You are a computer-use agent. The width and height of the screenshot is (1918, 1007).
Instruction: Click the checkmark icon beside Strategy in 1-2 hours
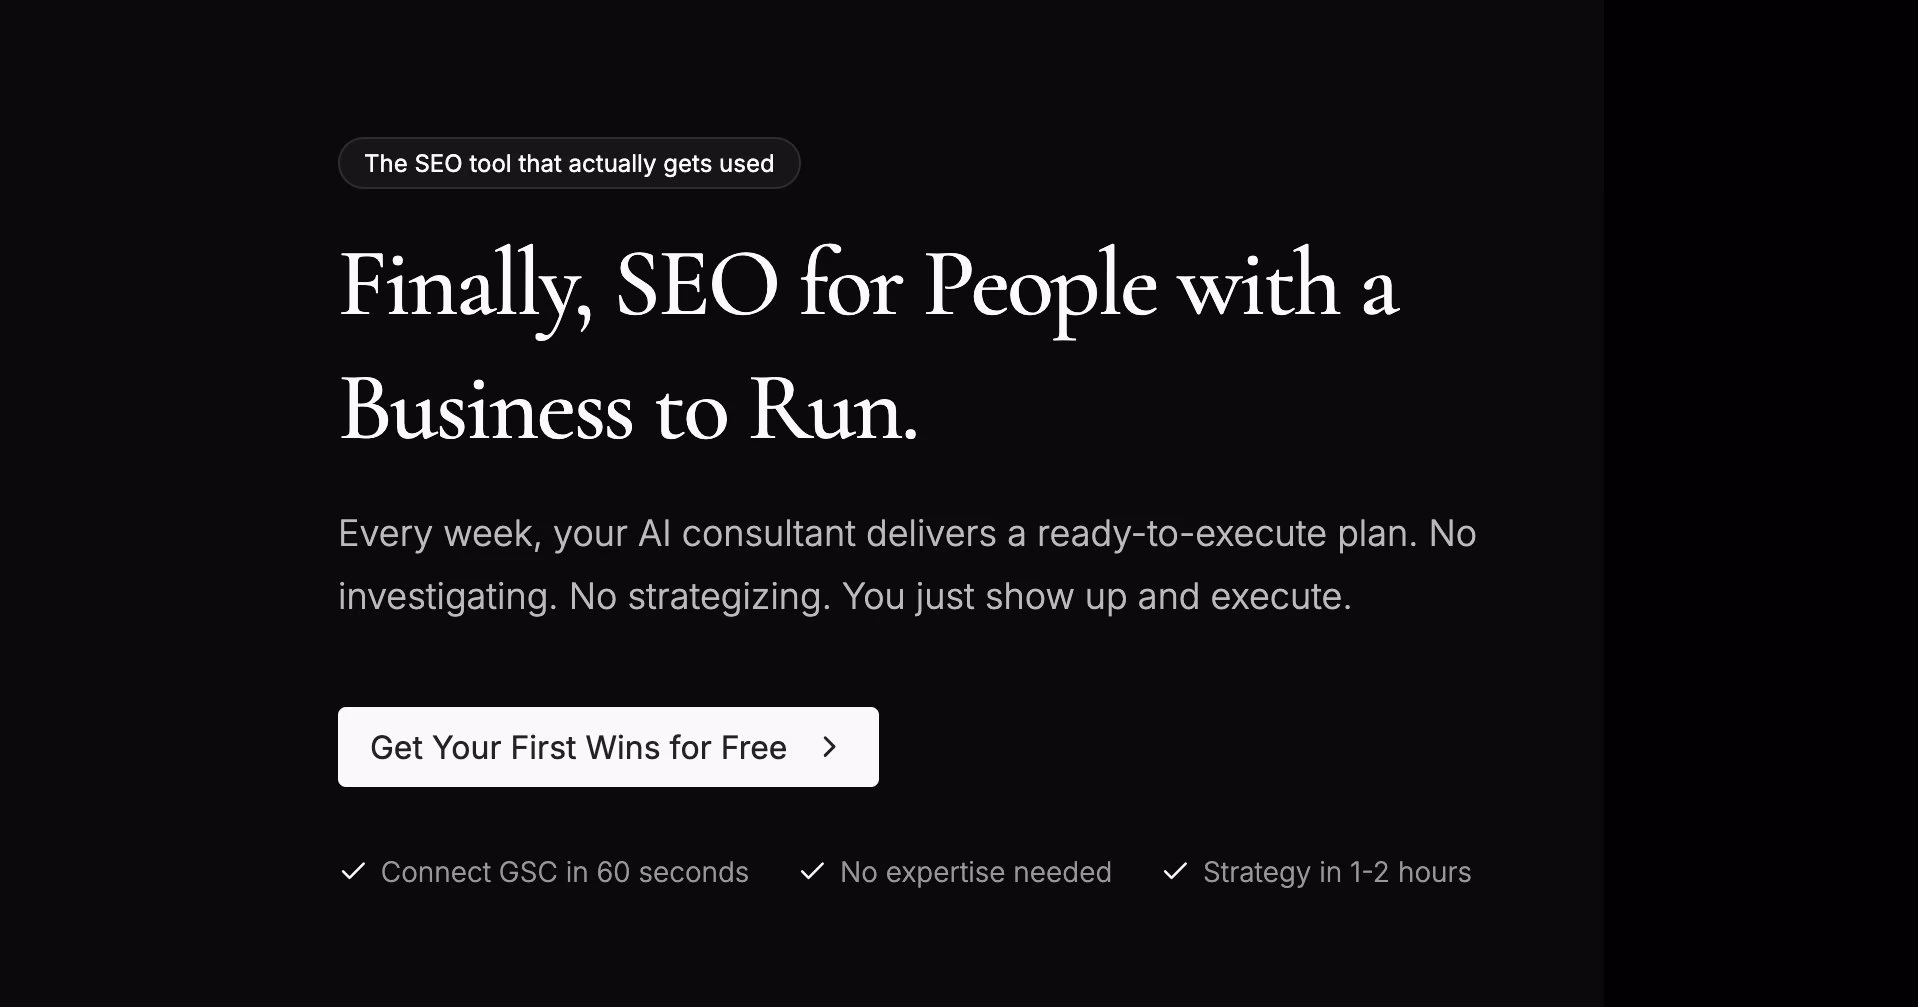point(1175,872)
